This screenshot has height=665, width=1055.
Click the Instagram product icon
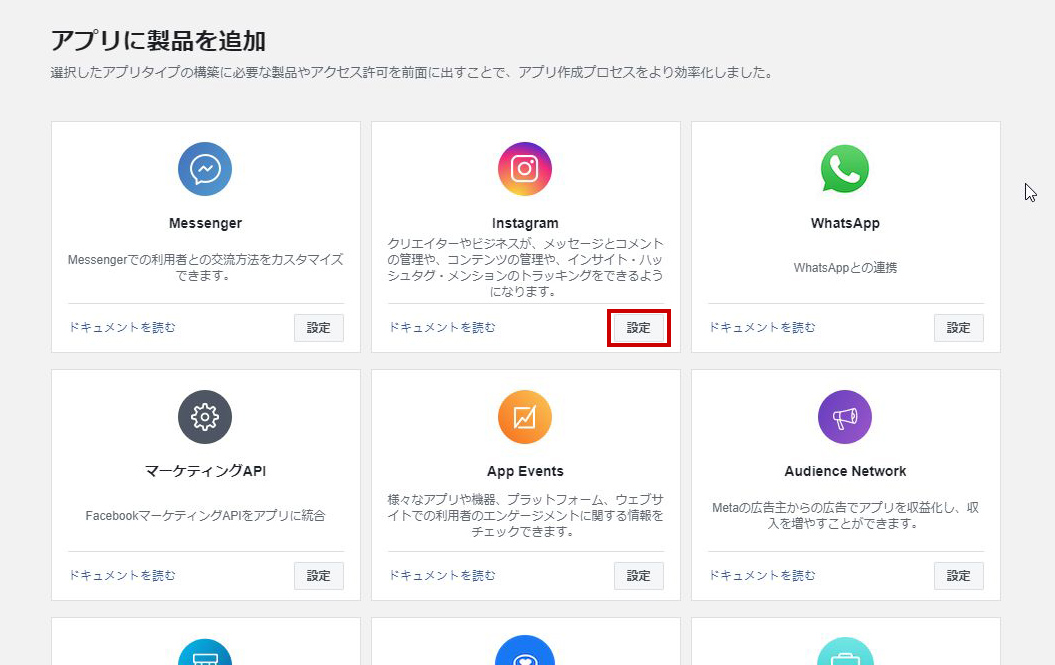525,169
